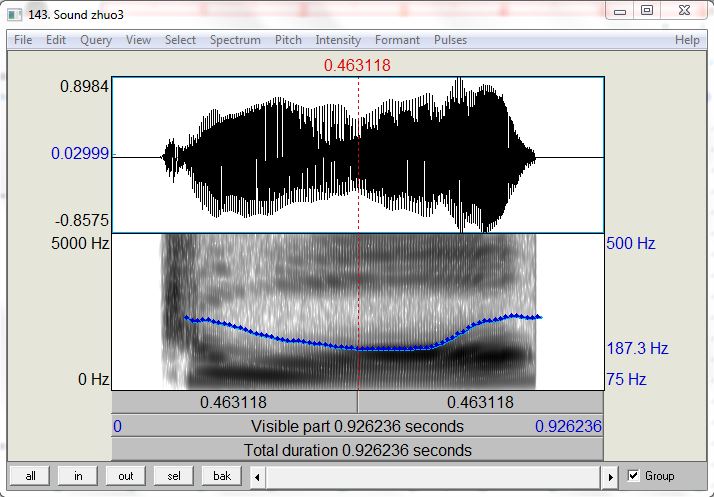Click the 187.3 Hz pitch value
The height and width of the screenshot is (497, 714).
638,348
